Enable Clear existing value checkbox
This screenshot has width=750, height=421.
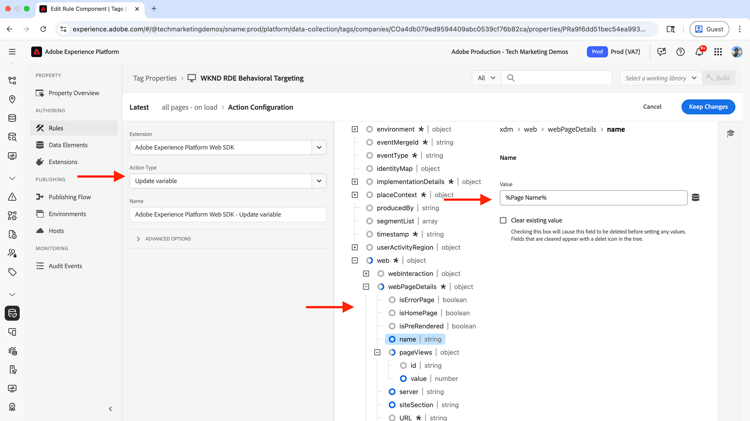point(503,220)
